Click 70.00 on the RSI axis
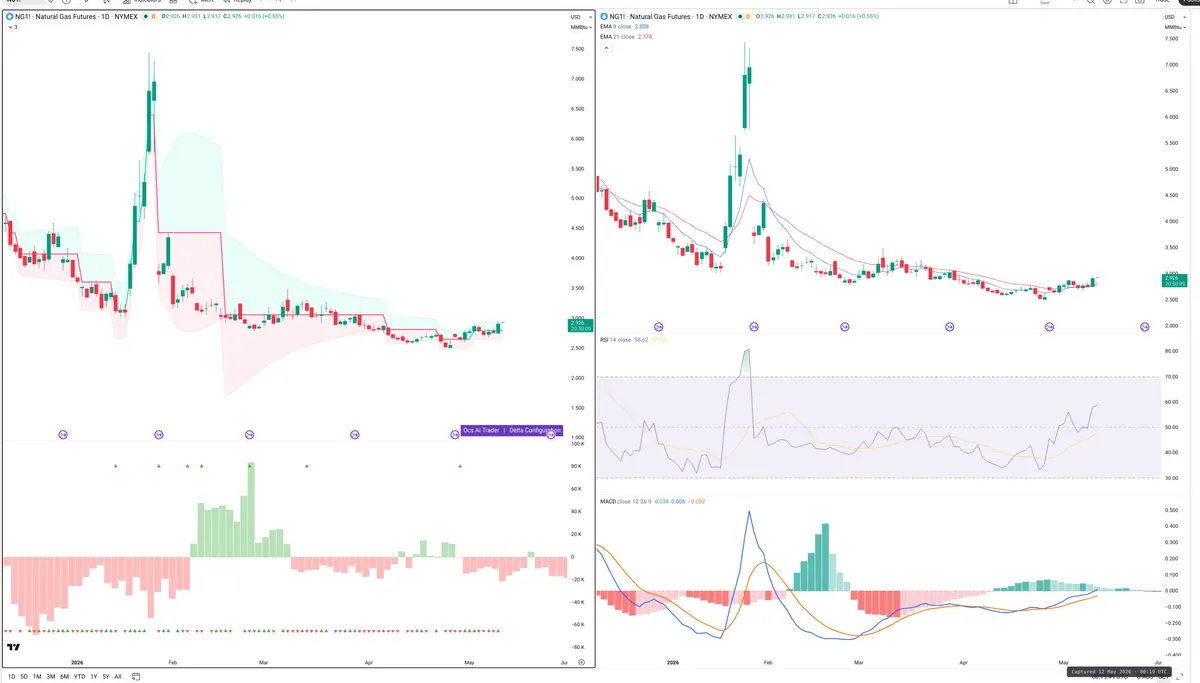Viewport: 1200px width, 683px height. pyautogui.click(x=1171, y=377)
